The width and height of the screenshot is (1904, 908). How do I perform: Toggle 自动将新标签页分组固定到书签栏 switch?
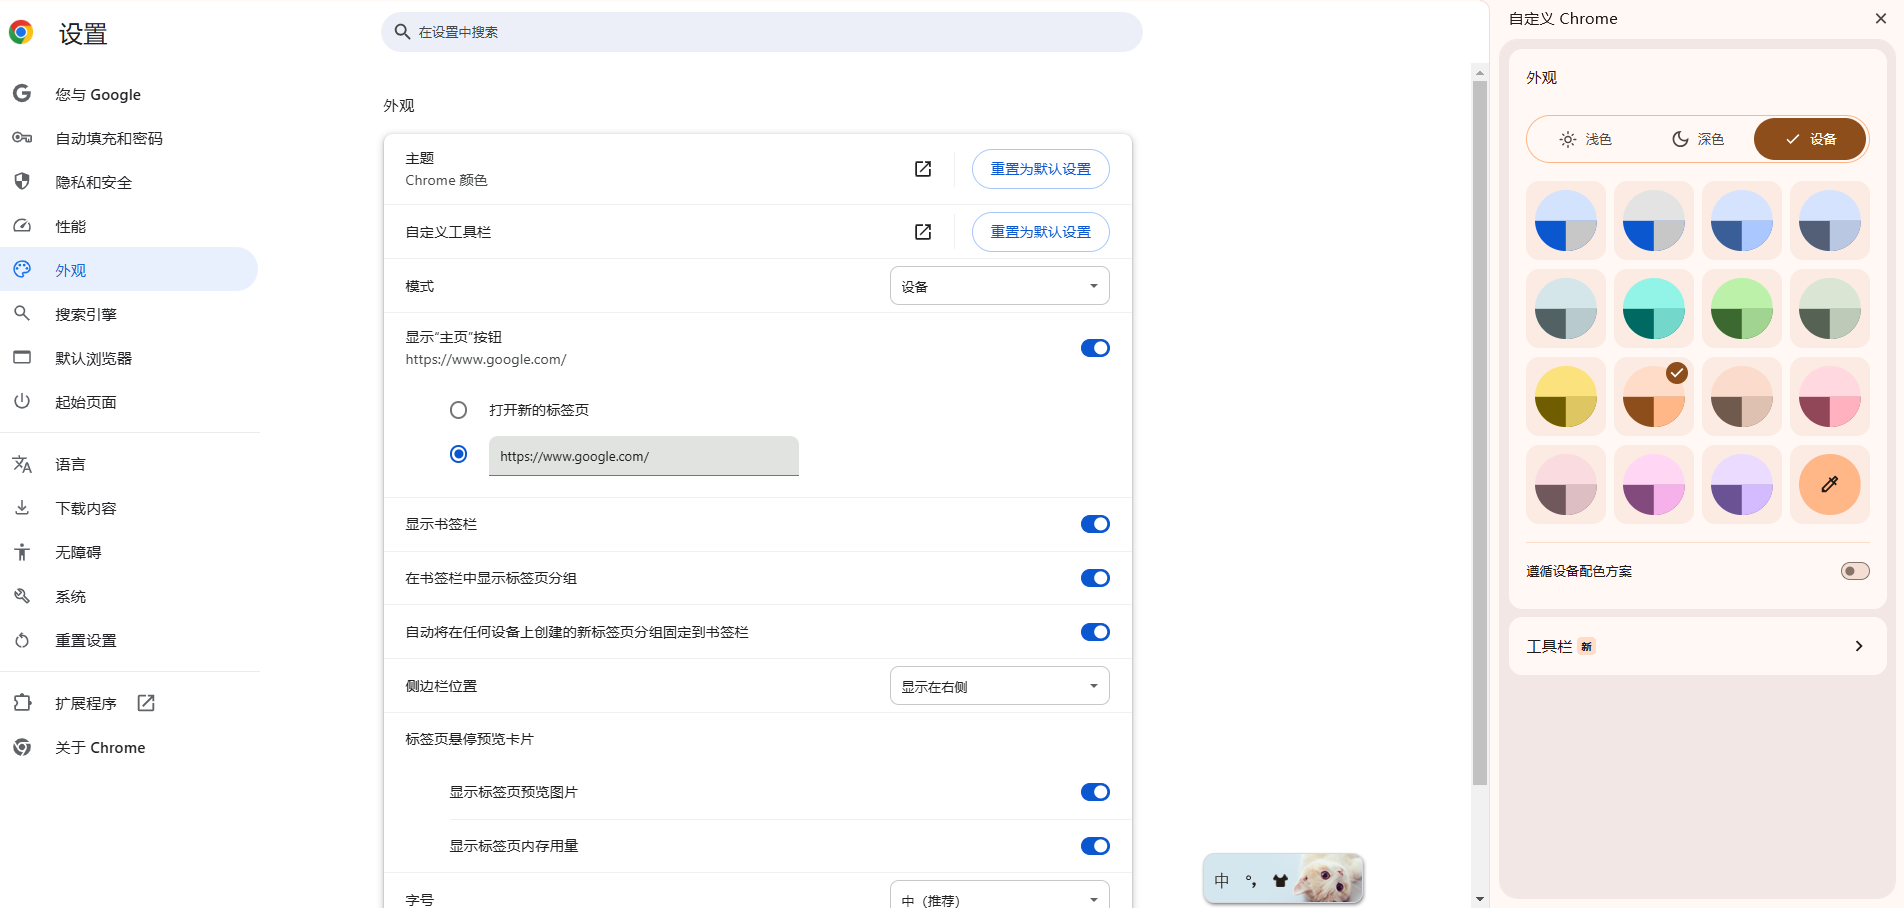[1095, 632]
